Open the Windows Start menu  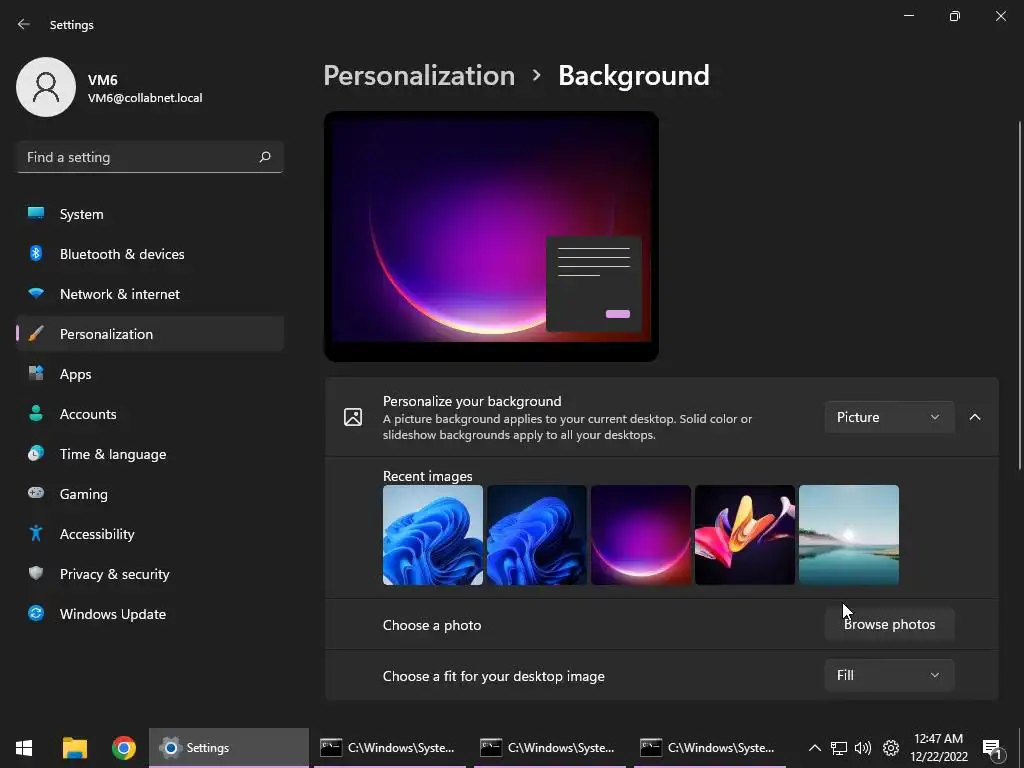[24, 748]
